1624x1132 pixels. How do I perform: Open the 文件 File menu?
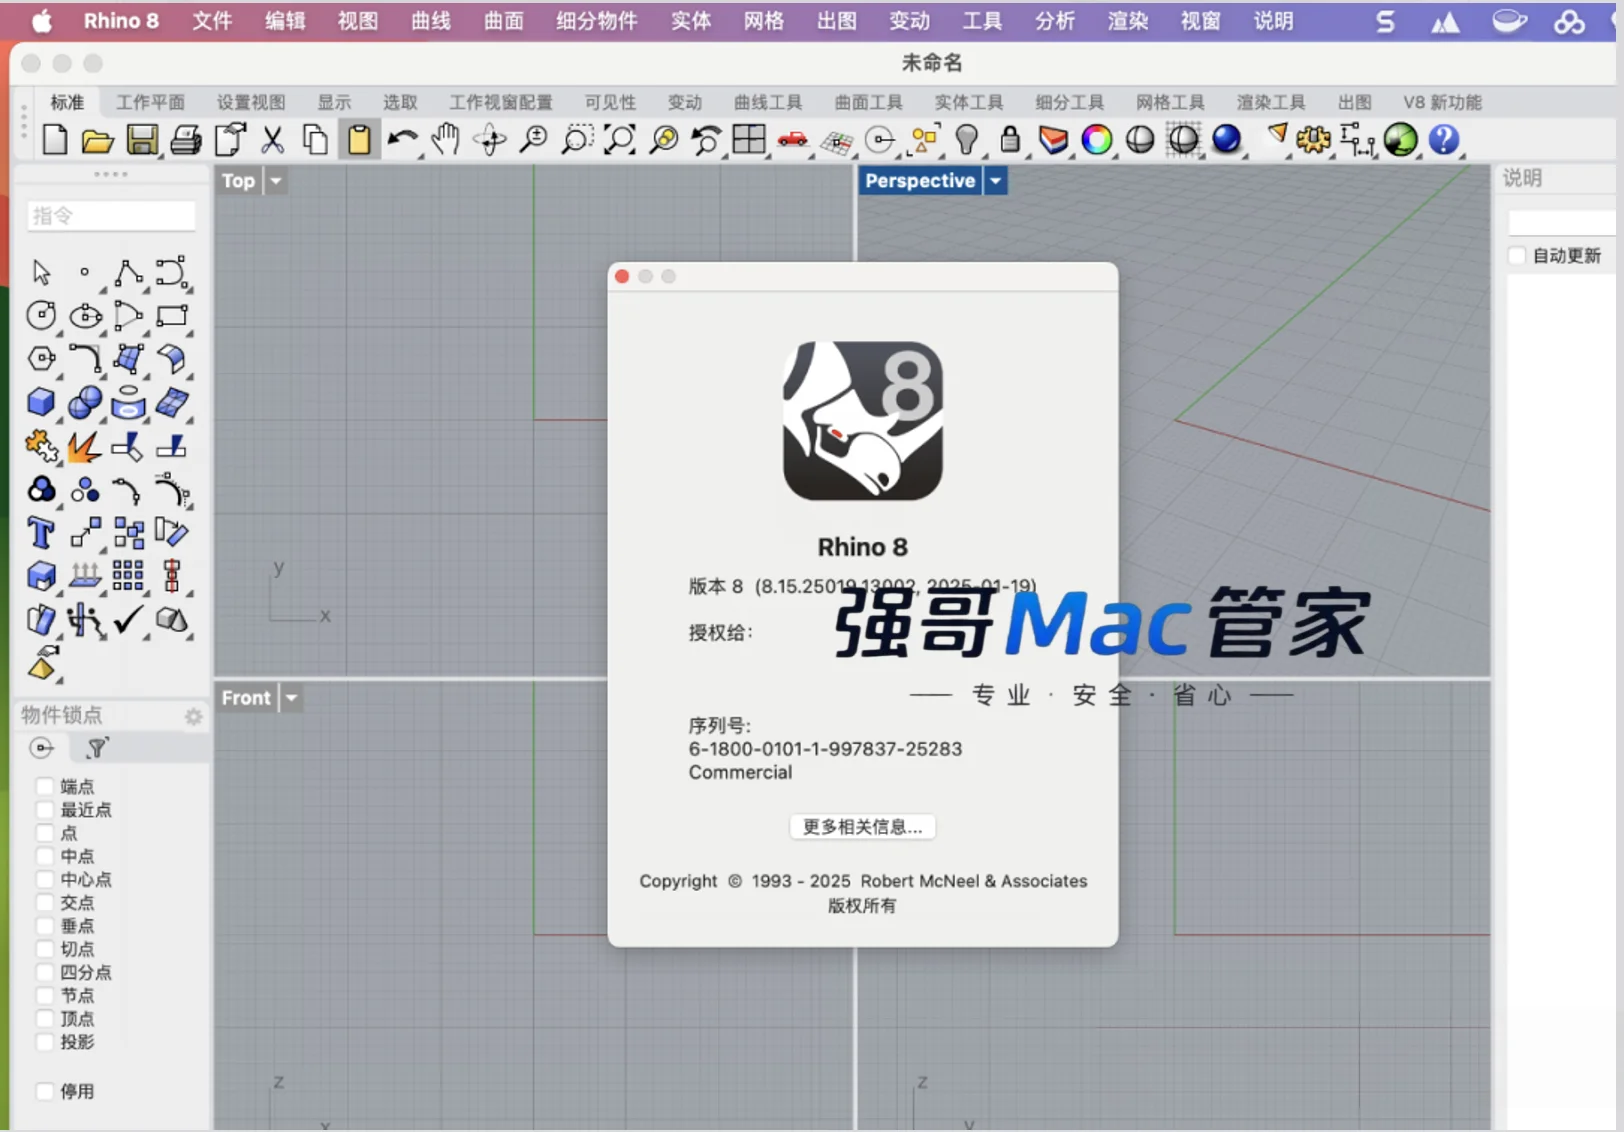[x=212, y=21]
